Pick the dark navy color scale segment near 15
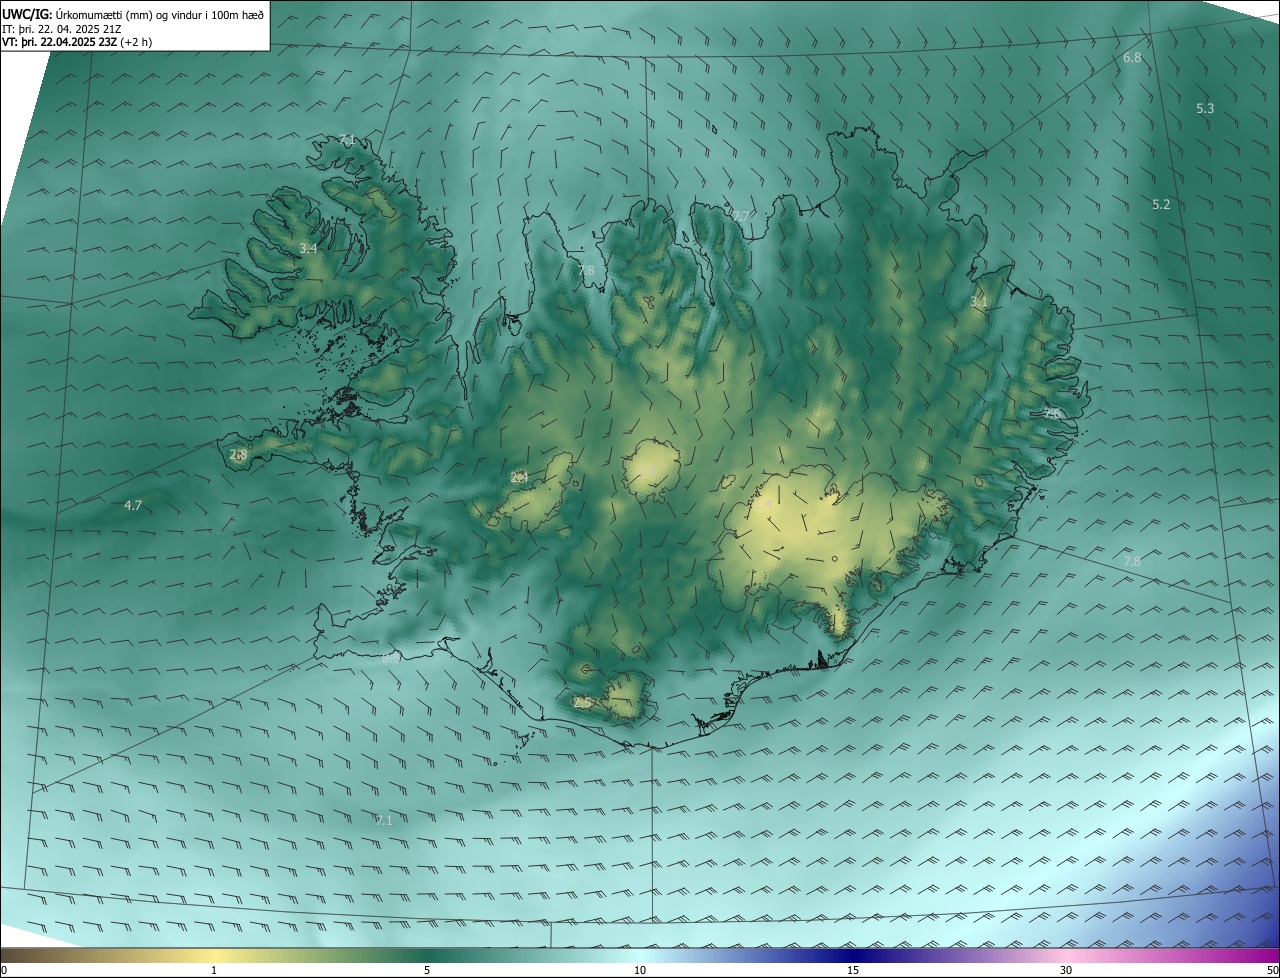This screenshot has height=978, width=1280. pos(853,955)
